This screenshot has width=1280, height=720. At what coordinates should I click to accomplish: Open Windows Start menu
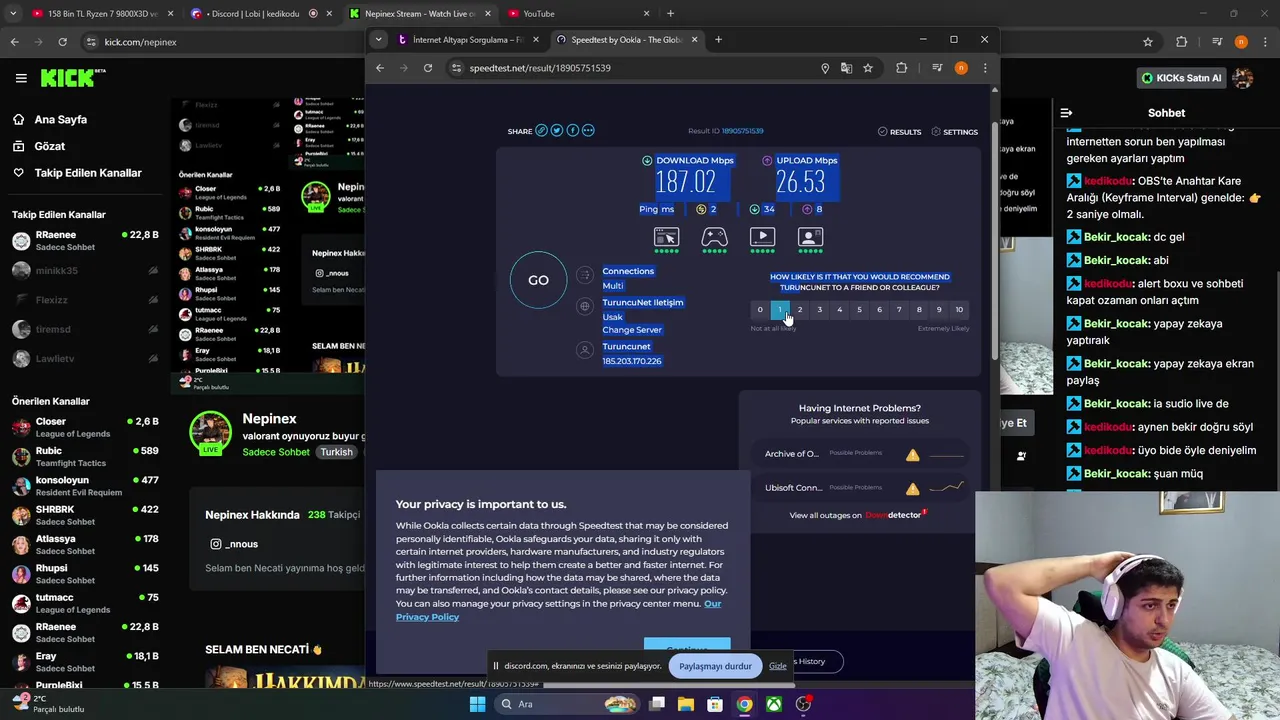point(477,704)
